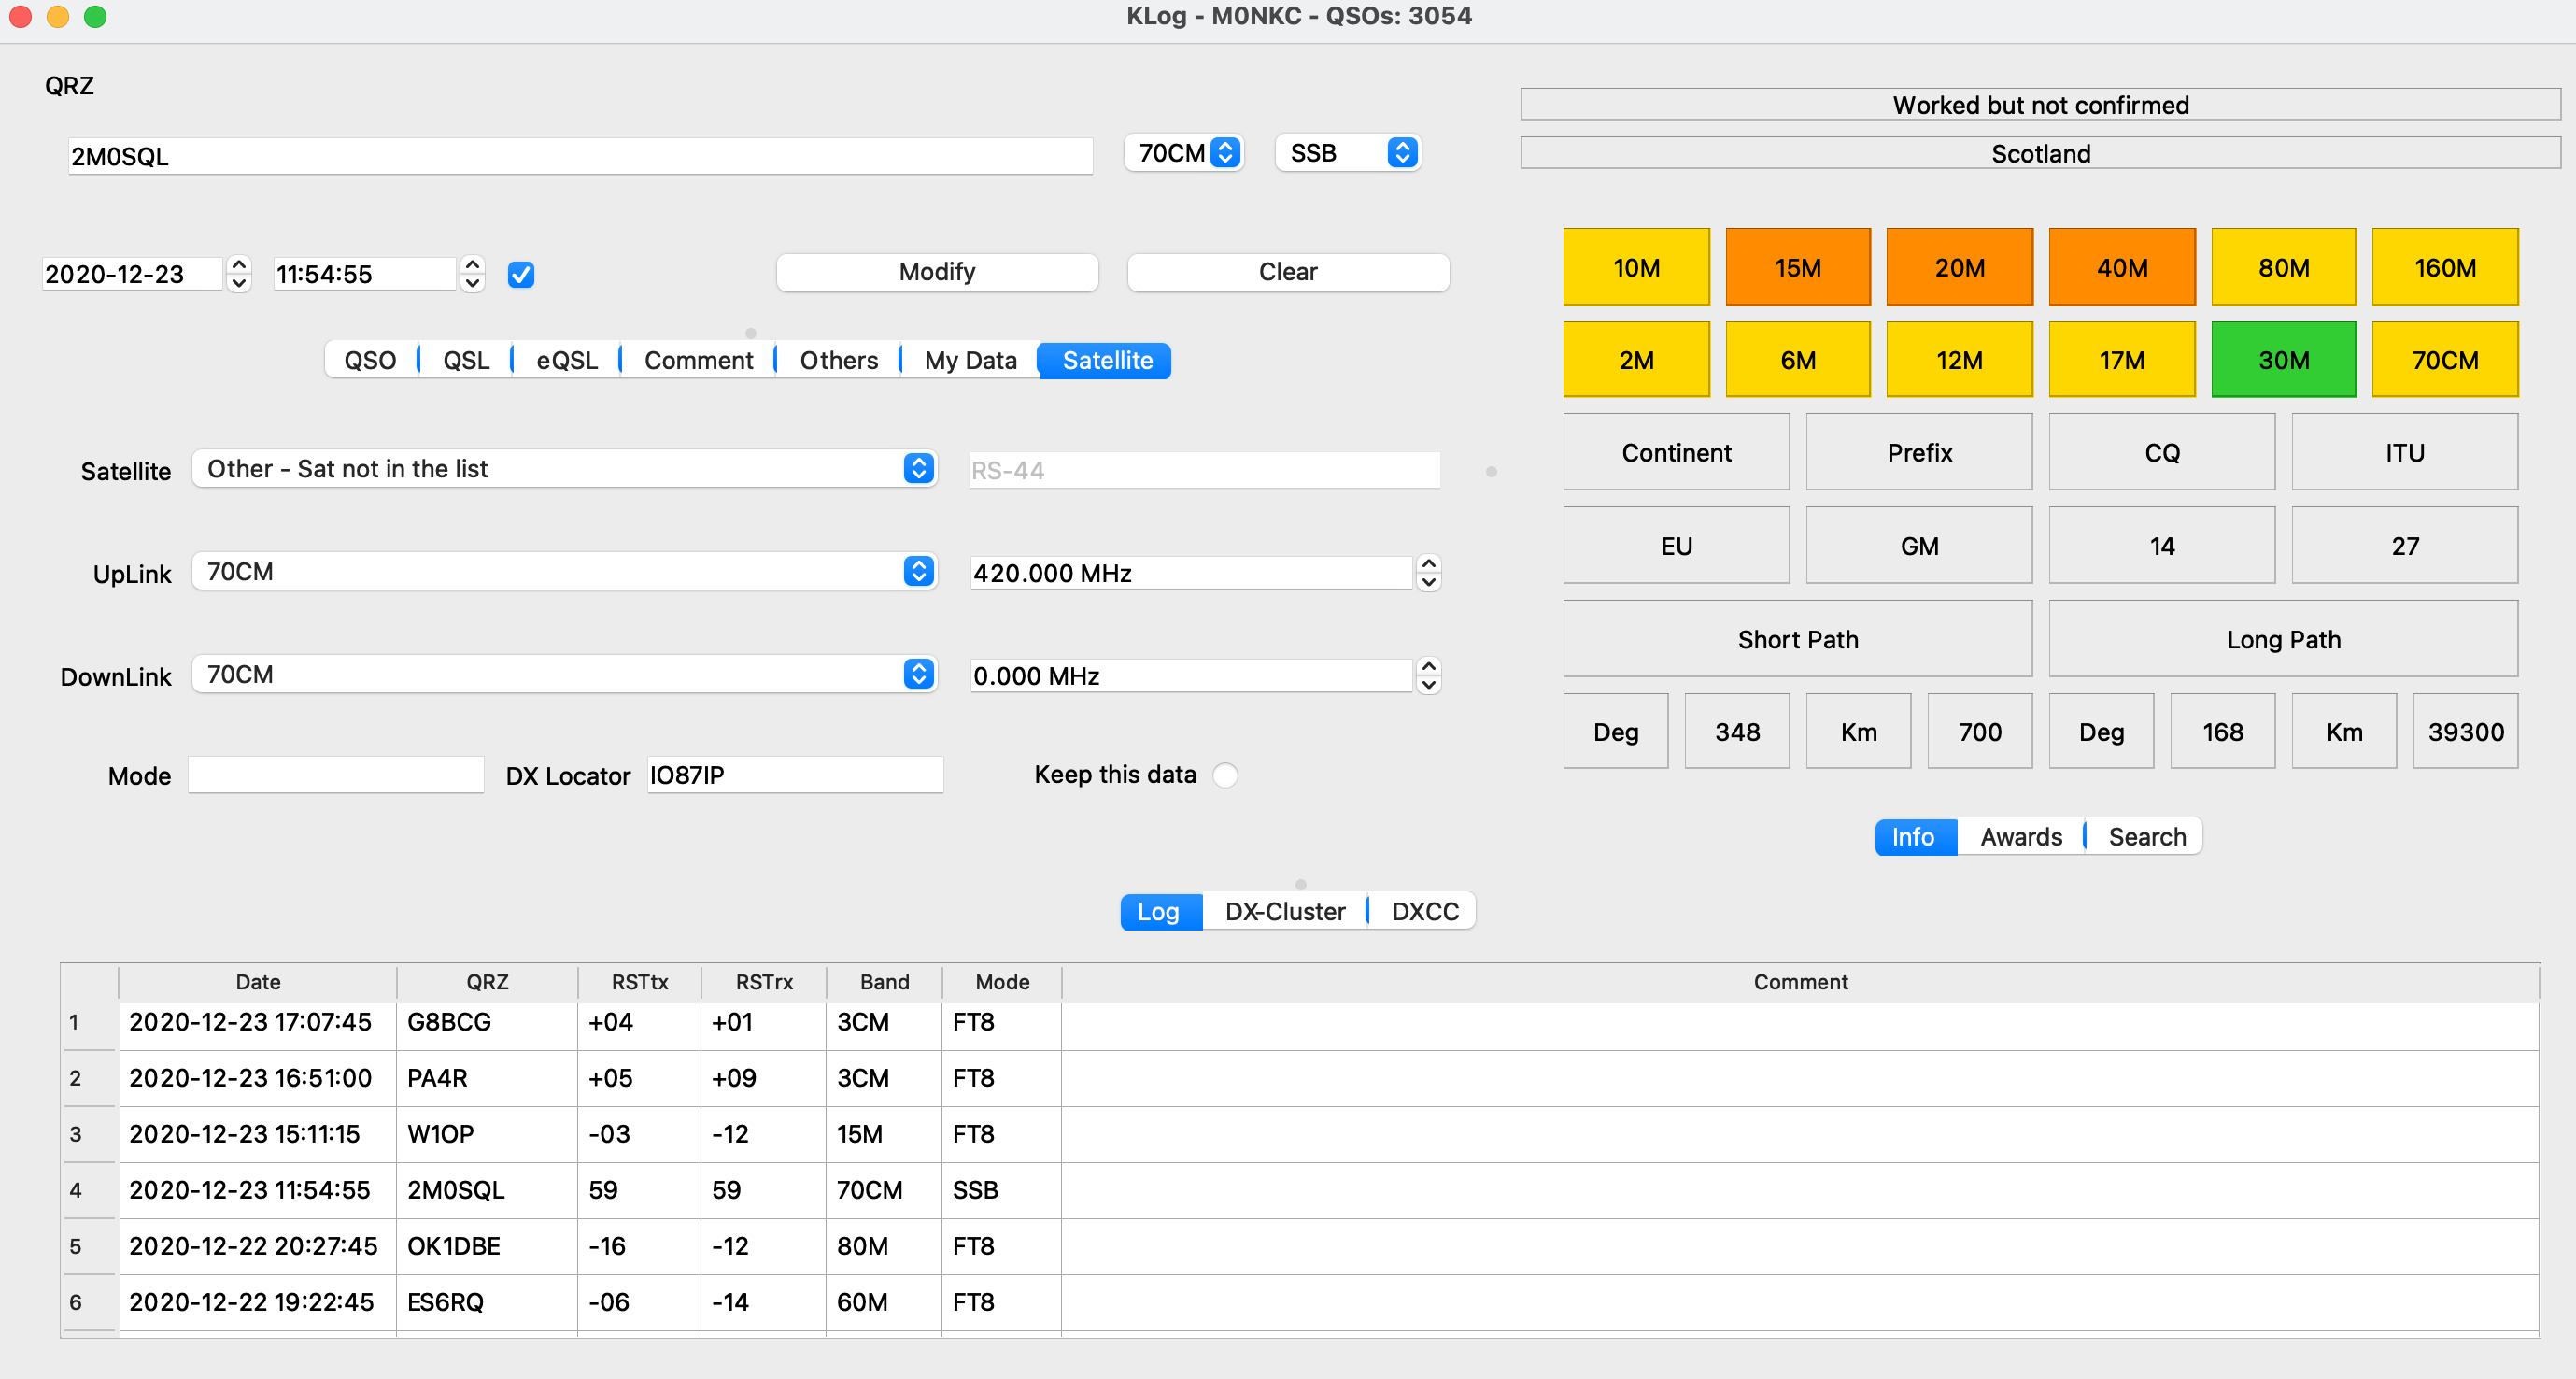Click the date field stepper arrows
2576x1379 pixels.
pos(238,274)
